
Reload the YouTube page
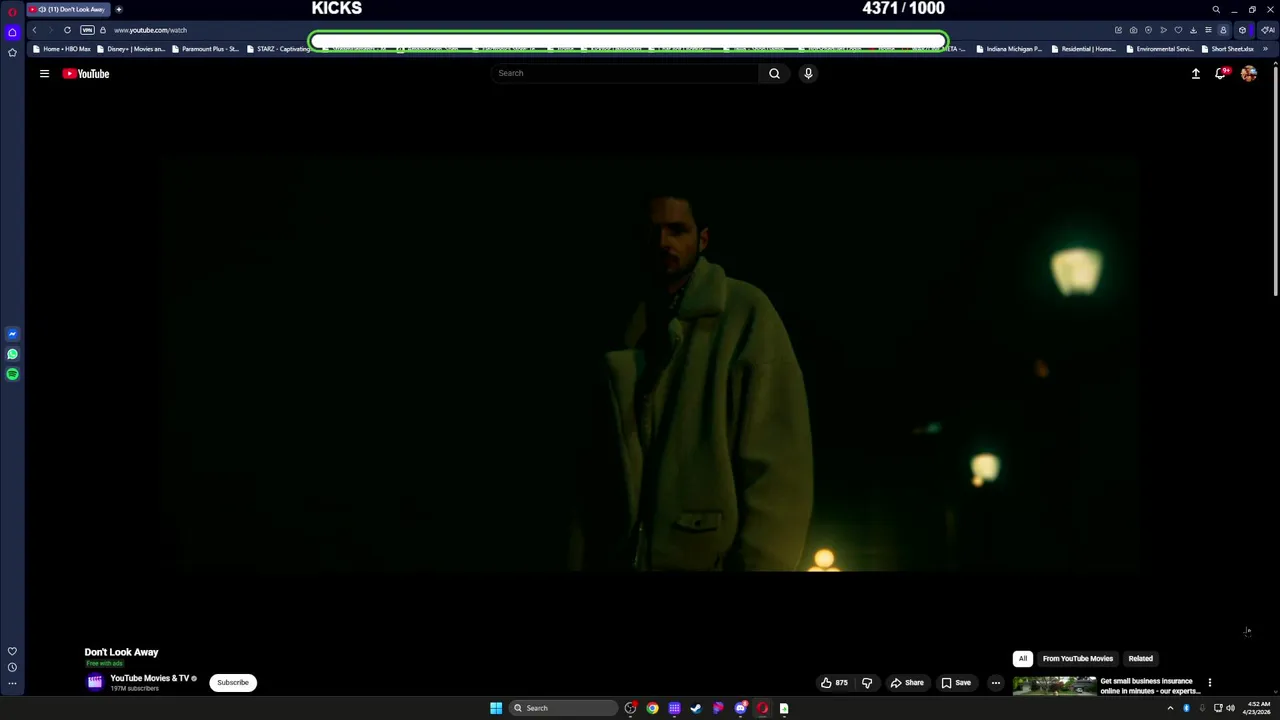pos(67,30)
